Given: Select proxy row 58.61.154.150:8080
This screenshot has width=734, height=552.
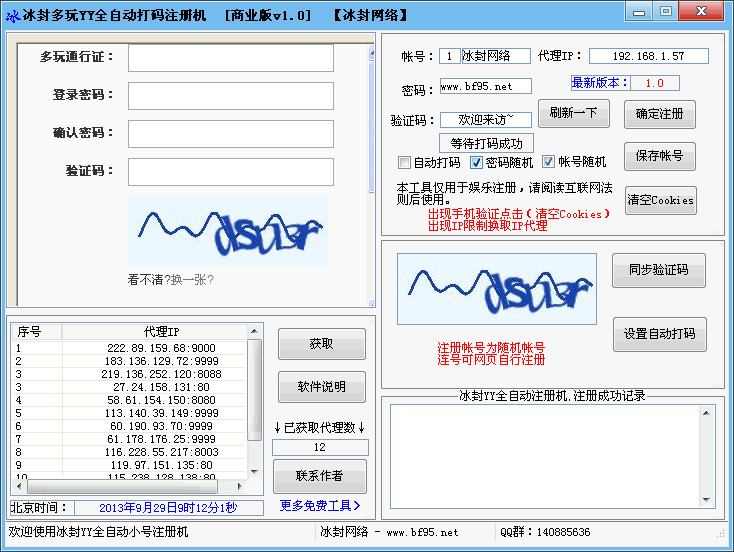Looking at the screenshot, I should [x=129, y=400].
